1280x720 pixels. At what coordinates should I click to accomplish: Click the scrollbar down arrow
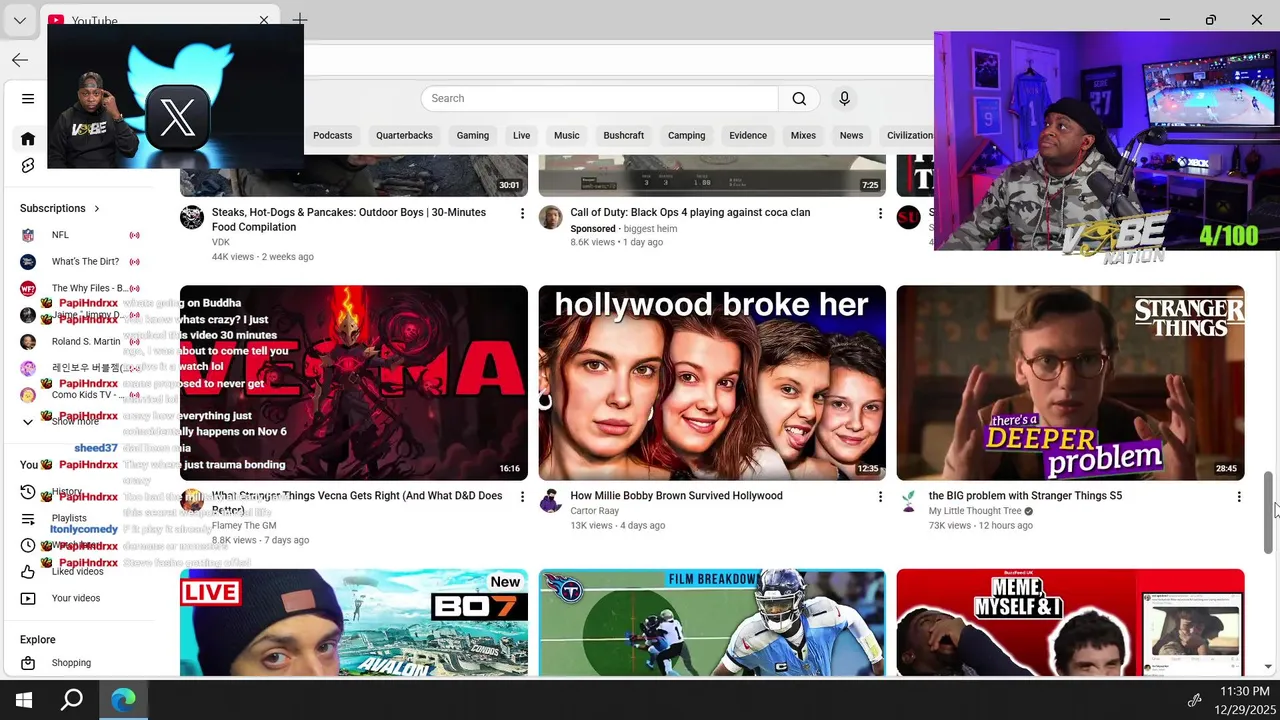1268,667
